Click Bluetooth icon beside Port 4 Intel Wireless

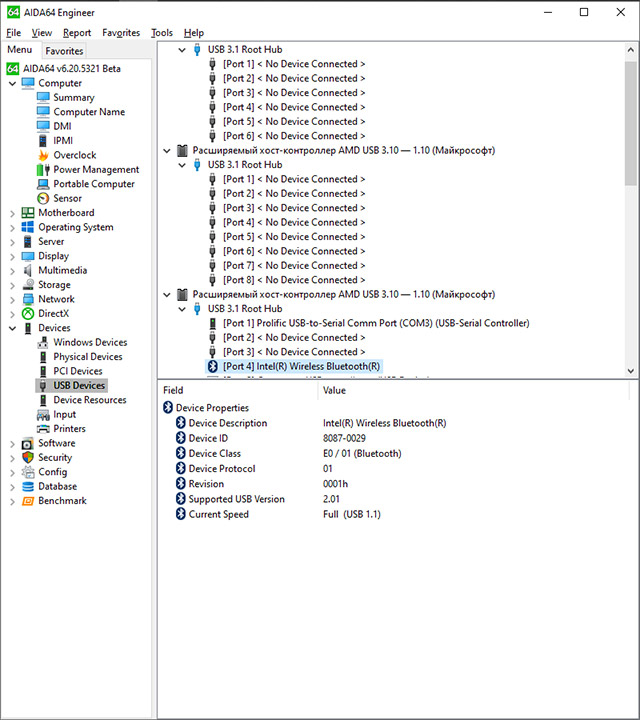(x=213, y=366)
